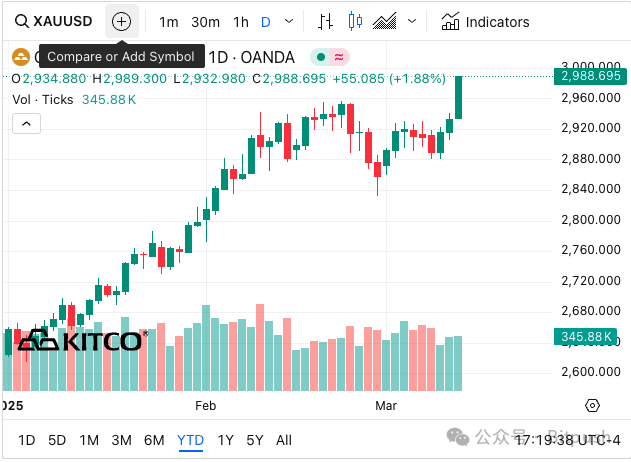Viewport: 631px width, 462px height.
Task: Click the gold symbol logo icon
Action: pyautogui.click(x=18, y=58)
